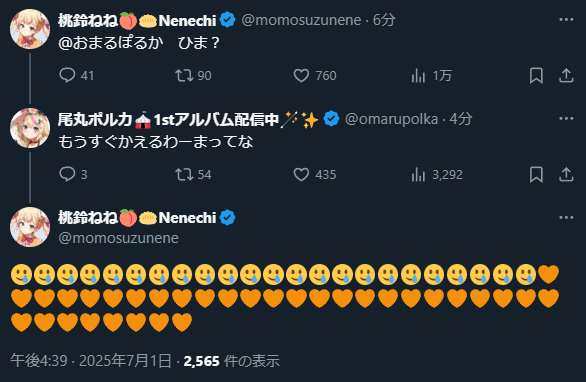Screen dimensions: 586x382
Task: Click 尾丸ポルカ profile avatar
Action: pyautogui.click(x=30, y=128)
